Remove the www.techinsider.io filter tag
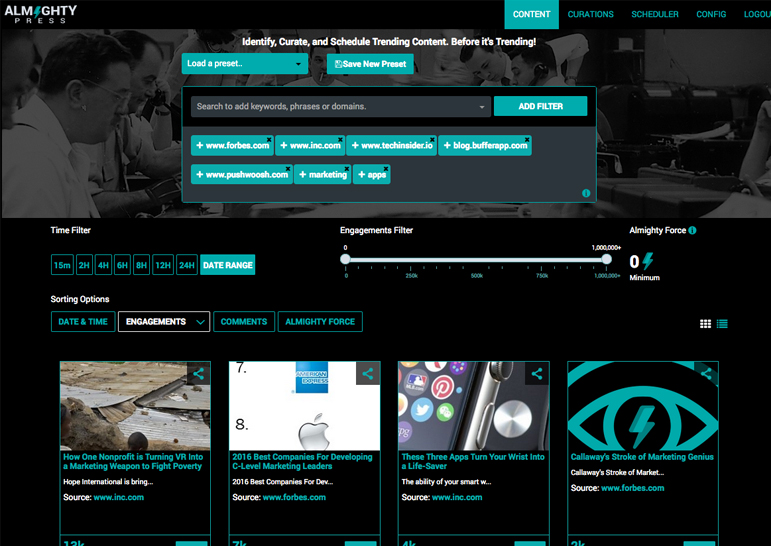The image size is (771, 546). (432, 140)
